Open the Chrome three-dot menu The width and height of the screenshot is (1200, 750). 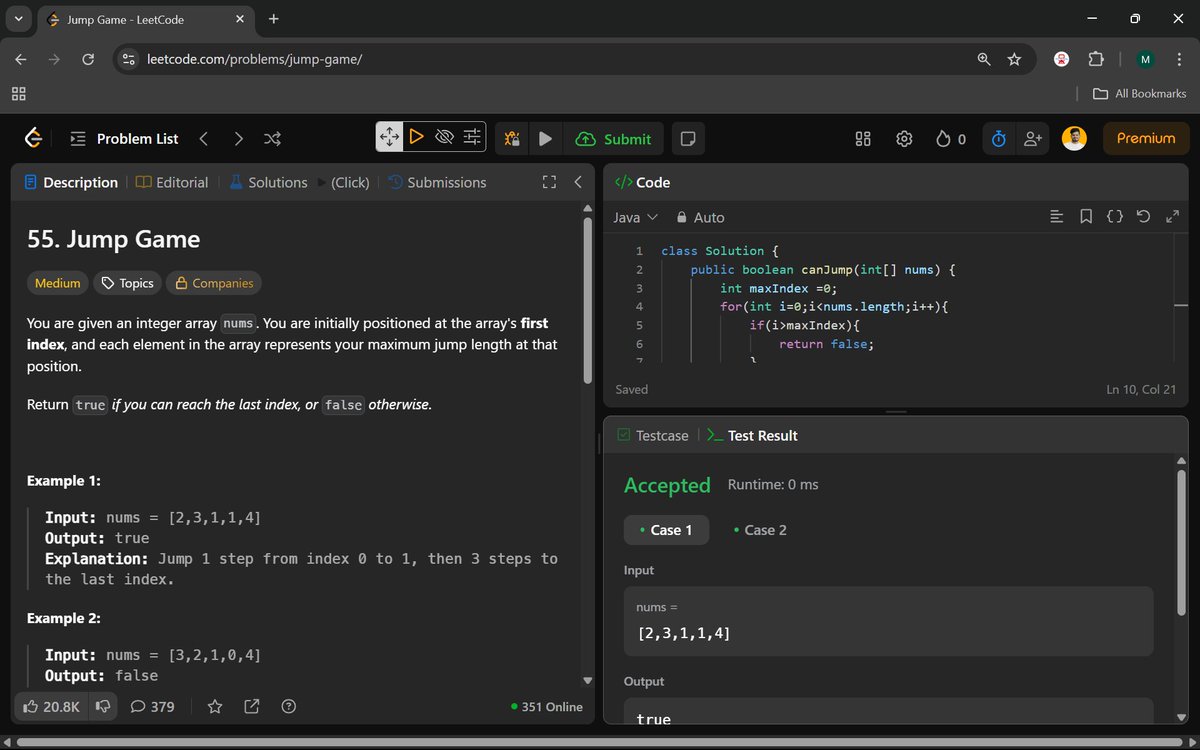coord(1179,59)
